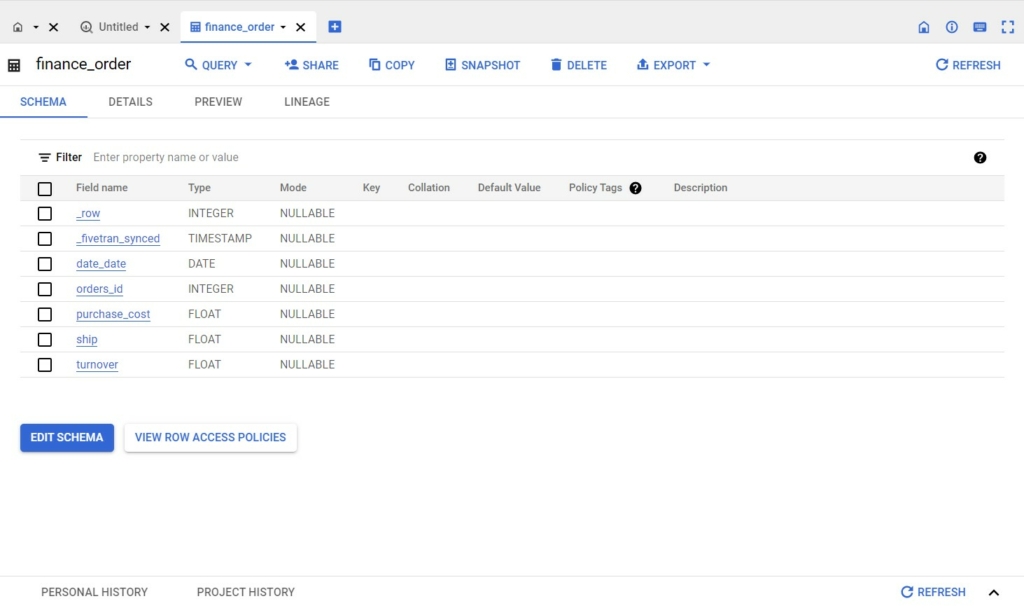
Task: Open the finance_order tab dropdown arrow
Action: click(283, 27)
